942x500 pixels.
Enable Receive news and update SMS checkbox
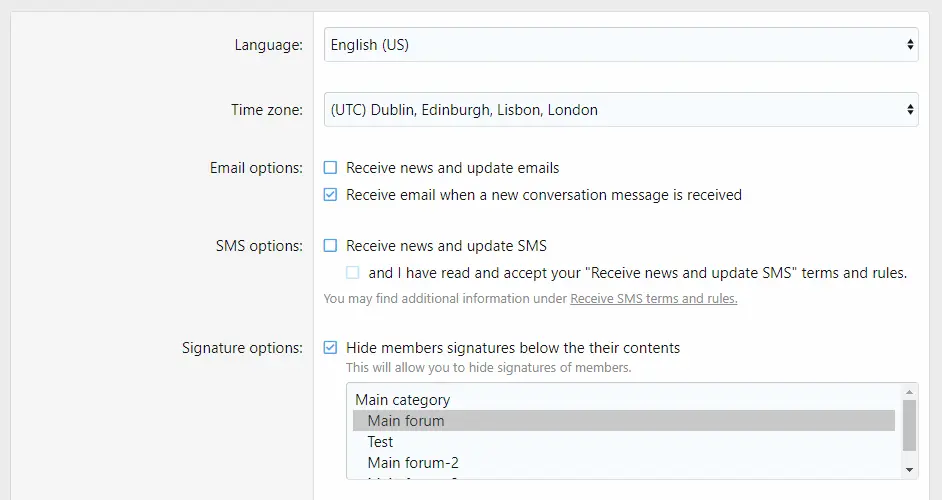coord(330,246)
